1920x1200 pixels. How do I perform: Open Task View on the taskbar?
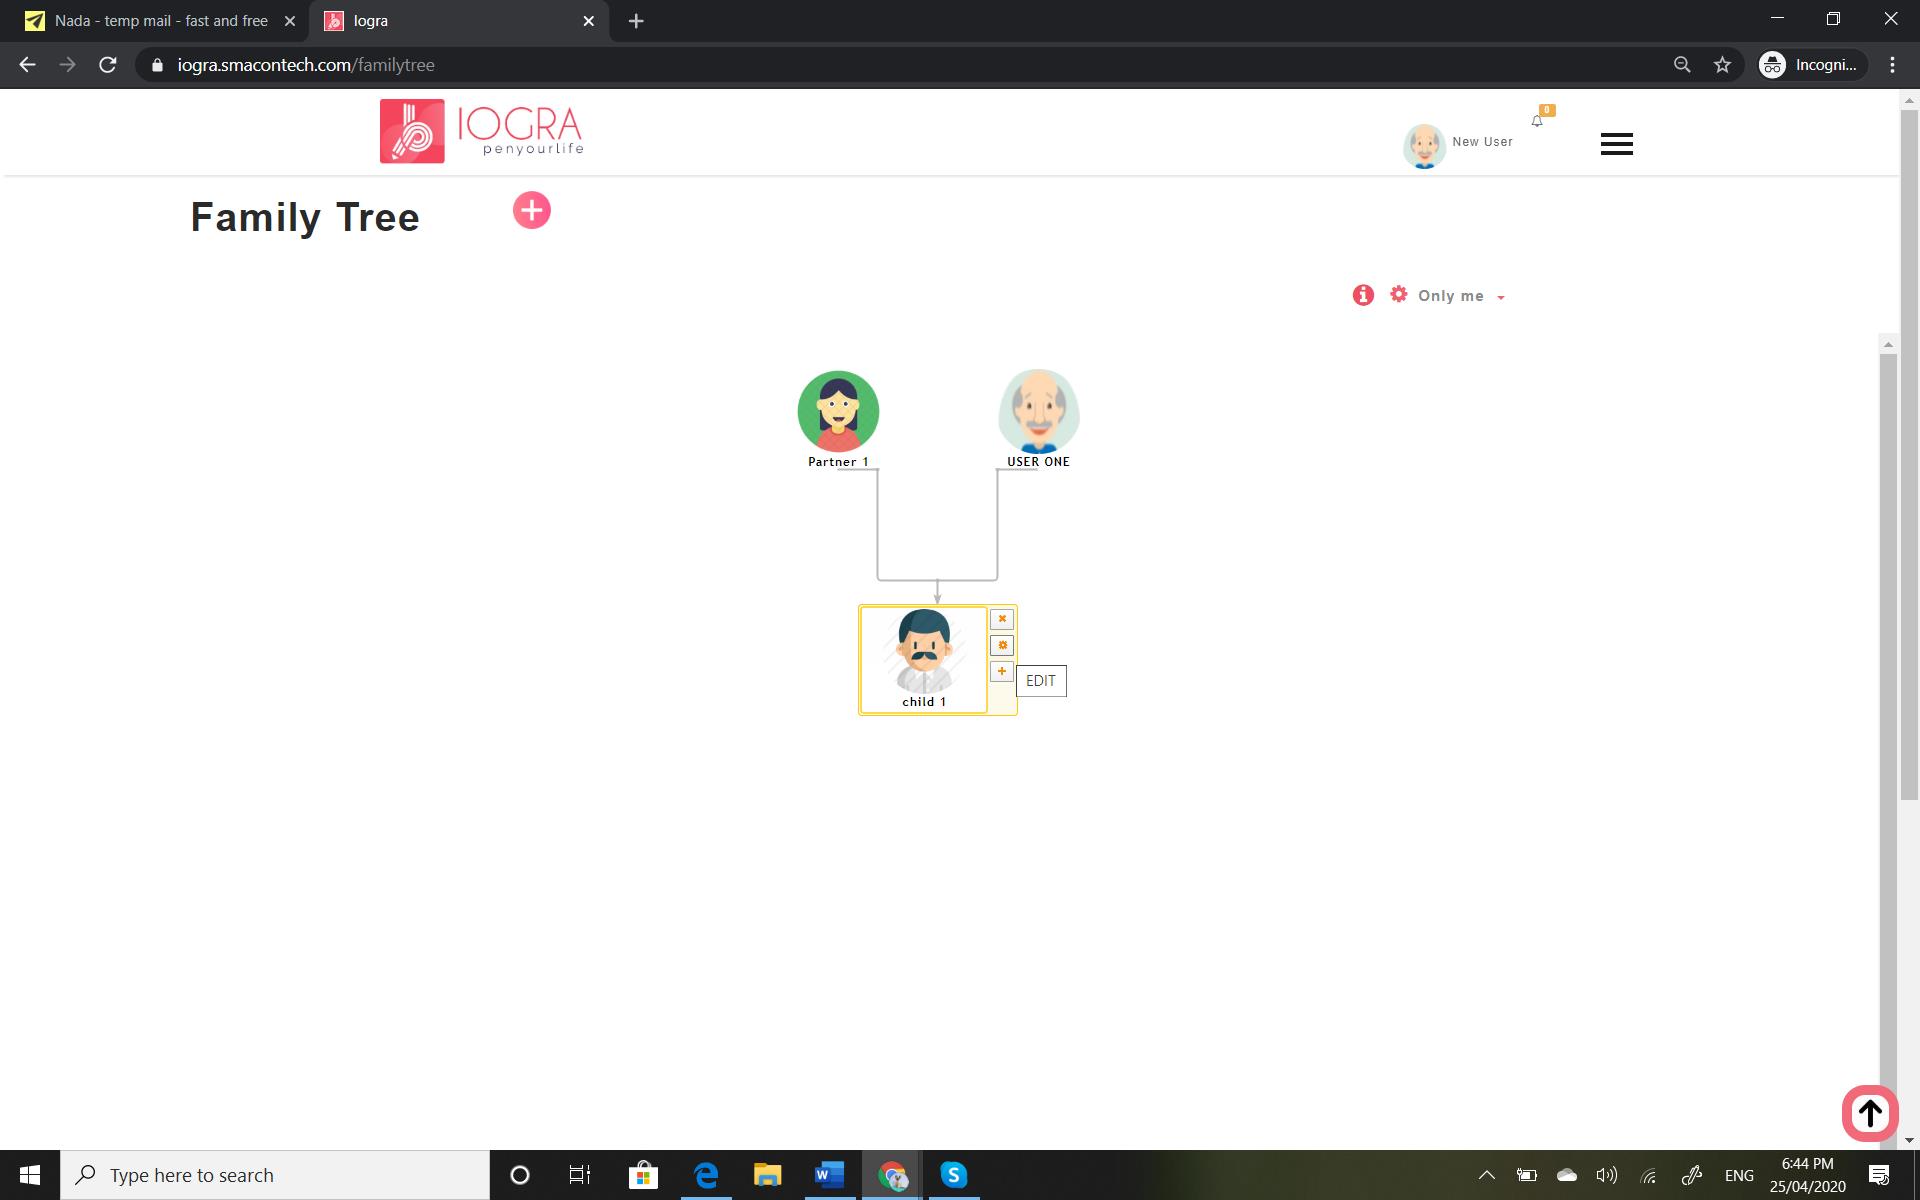580,1175
